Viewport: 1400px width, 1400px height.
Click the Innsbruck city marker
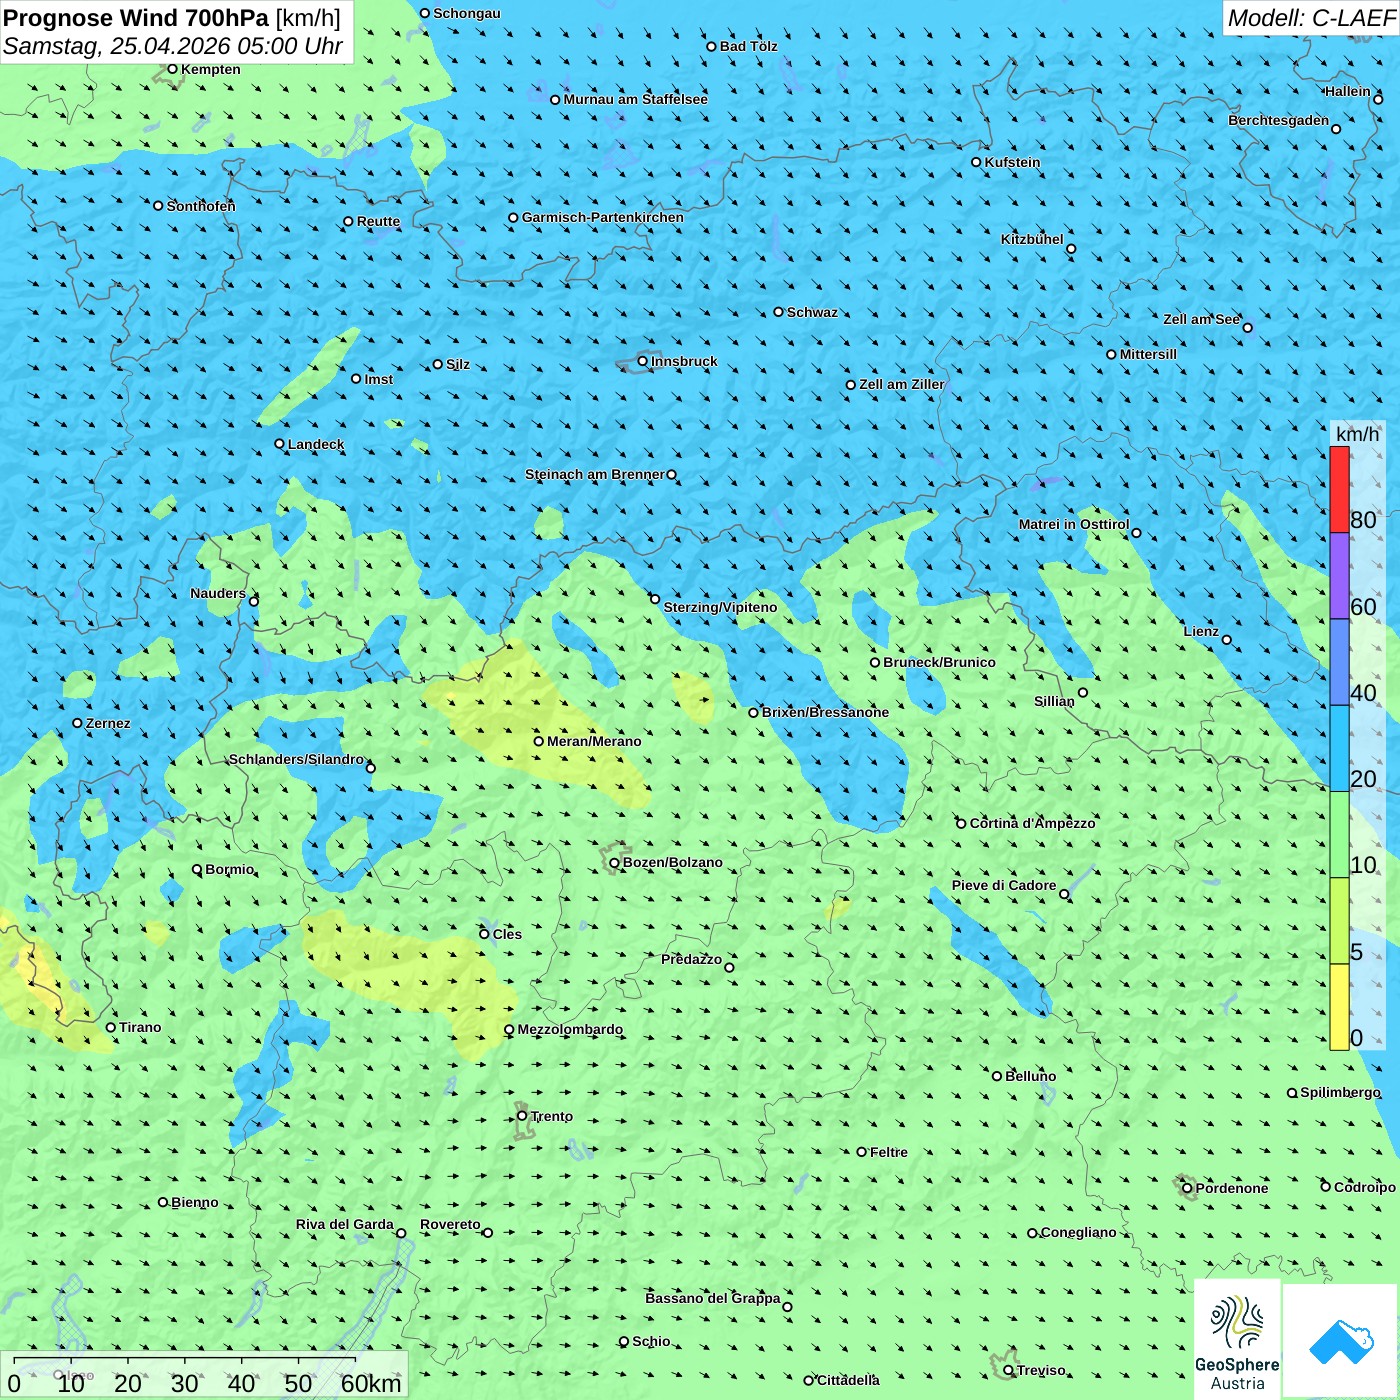(643, 361)
